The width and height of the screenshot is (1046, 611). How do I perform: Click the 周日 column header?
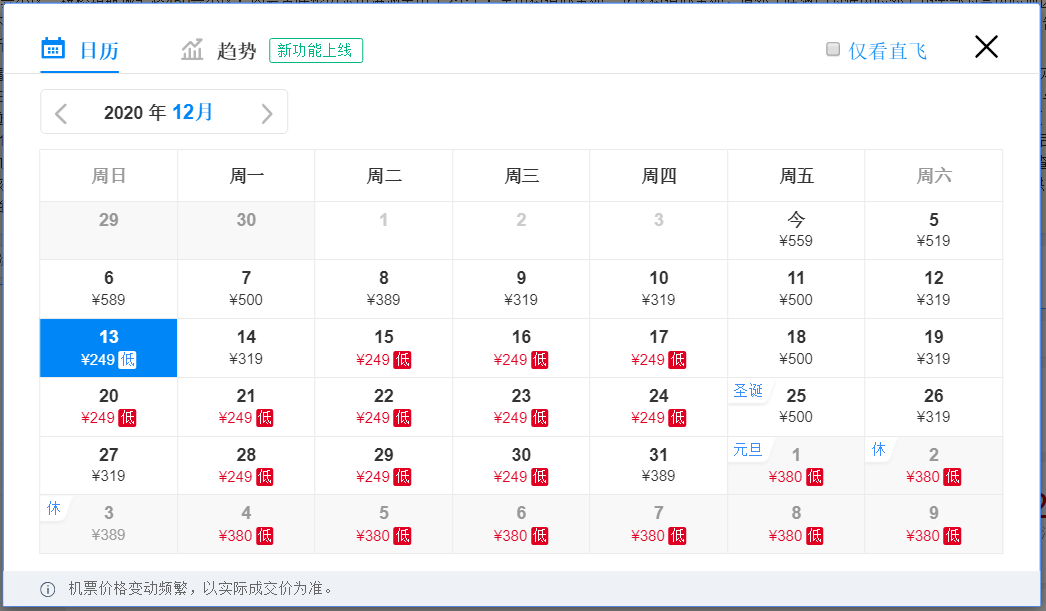109,175
